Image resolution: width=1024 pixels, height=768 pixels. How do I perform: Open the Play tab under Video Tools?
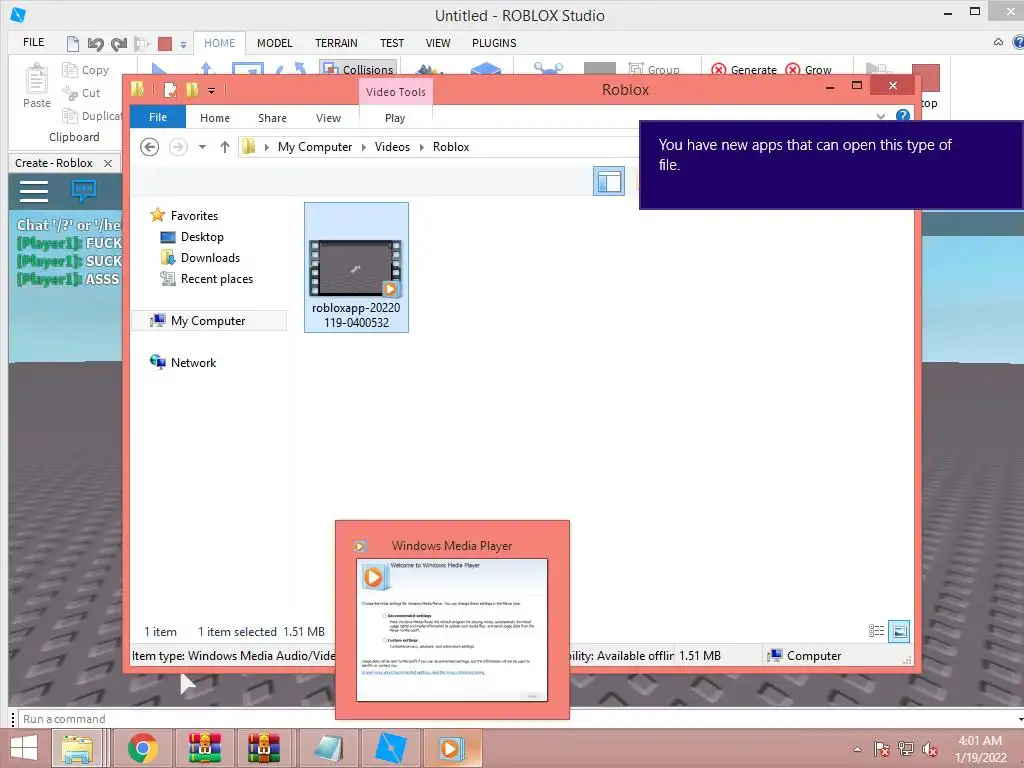point(395,118)
